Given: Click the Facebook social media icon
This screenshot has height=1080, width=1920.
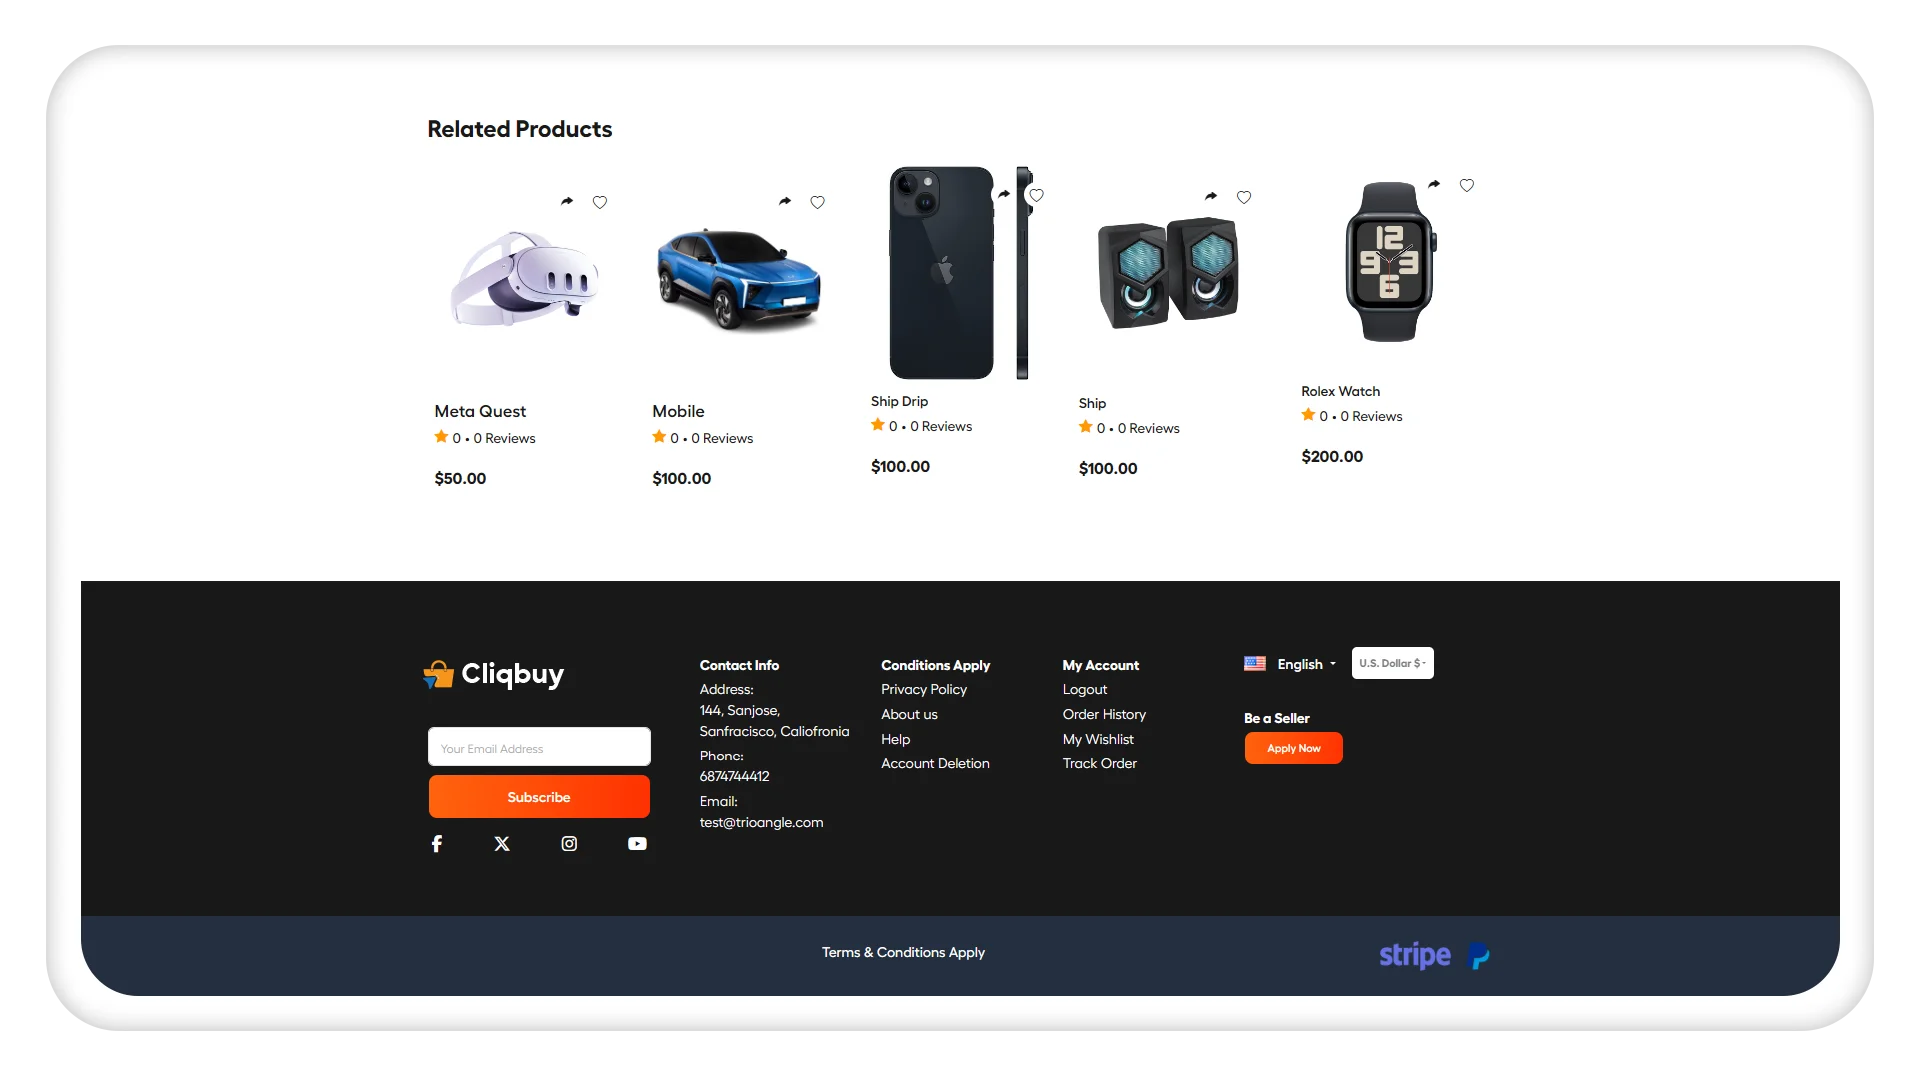Looking at the screenshot, I should [x=436, y=843].
